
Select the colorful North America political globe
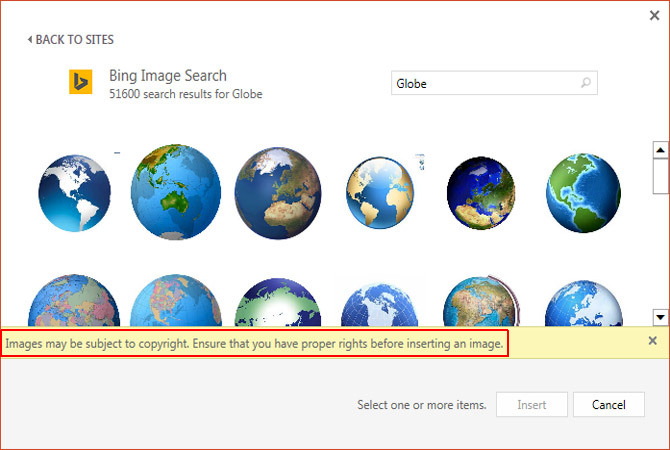[176, 300]
